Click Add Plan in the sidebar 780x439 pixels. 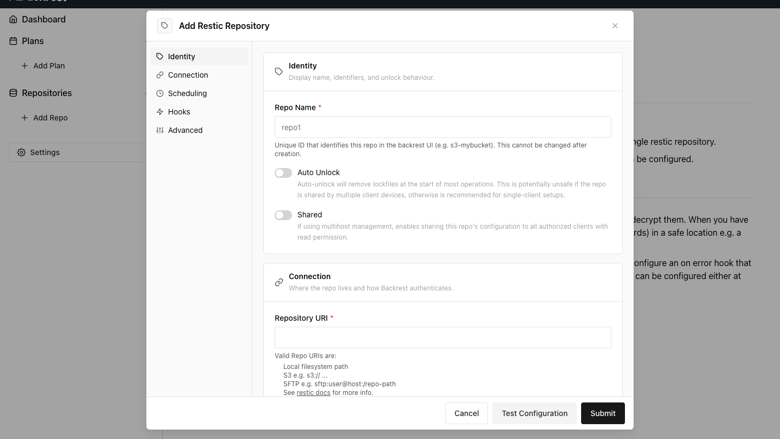(49, 66)
